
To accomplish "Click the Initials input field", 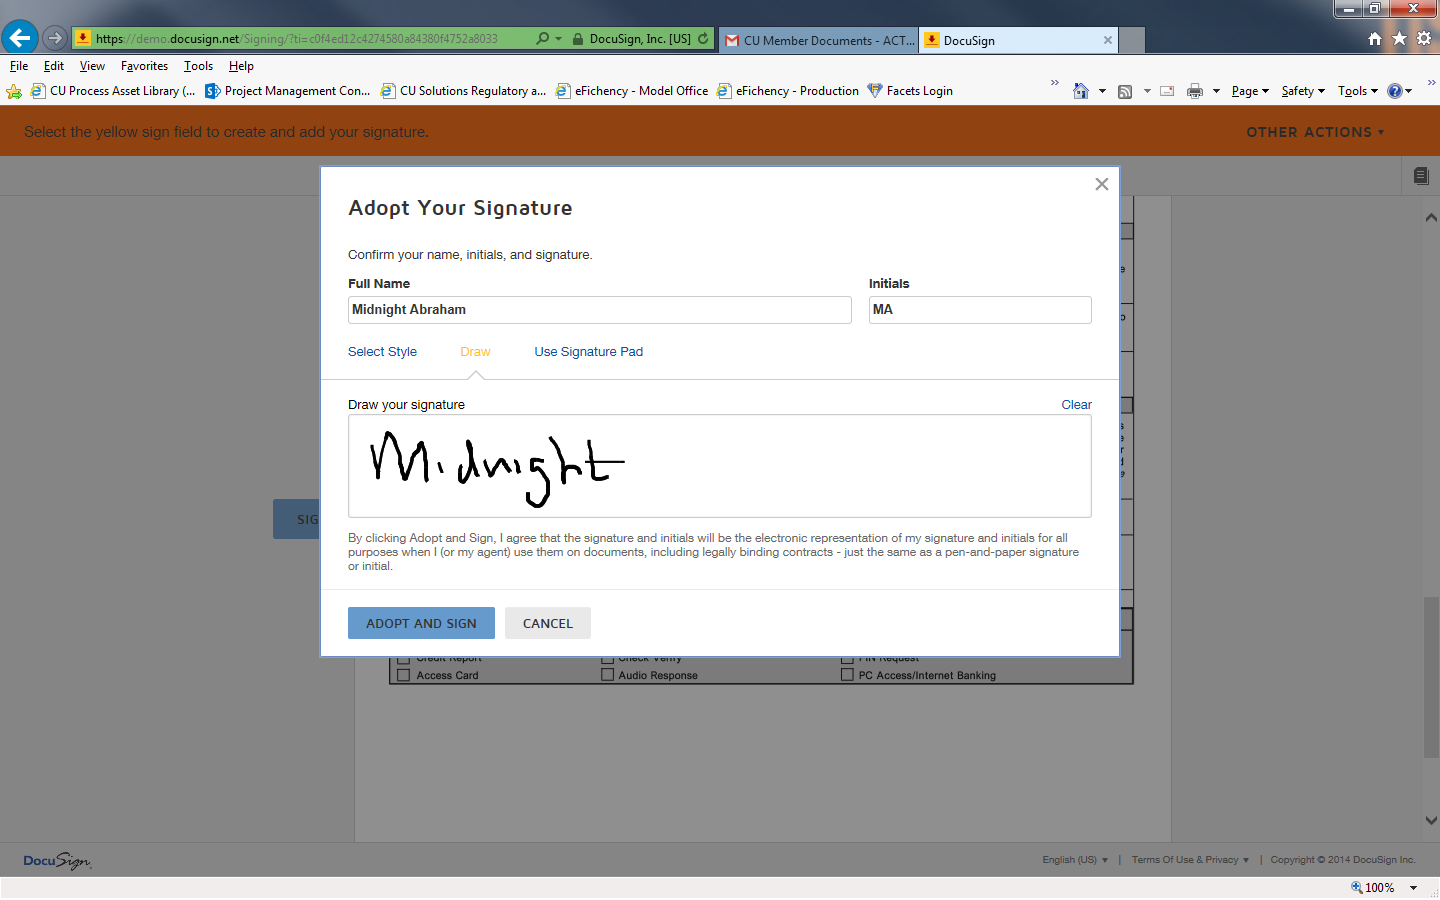I will 980,310.
